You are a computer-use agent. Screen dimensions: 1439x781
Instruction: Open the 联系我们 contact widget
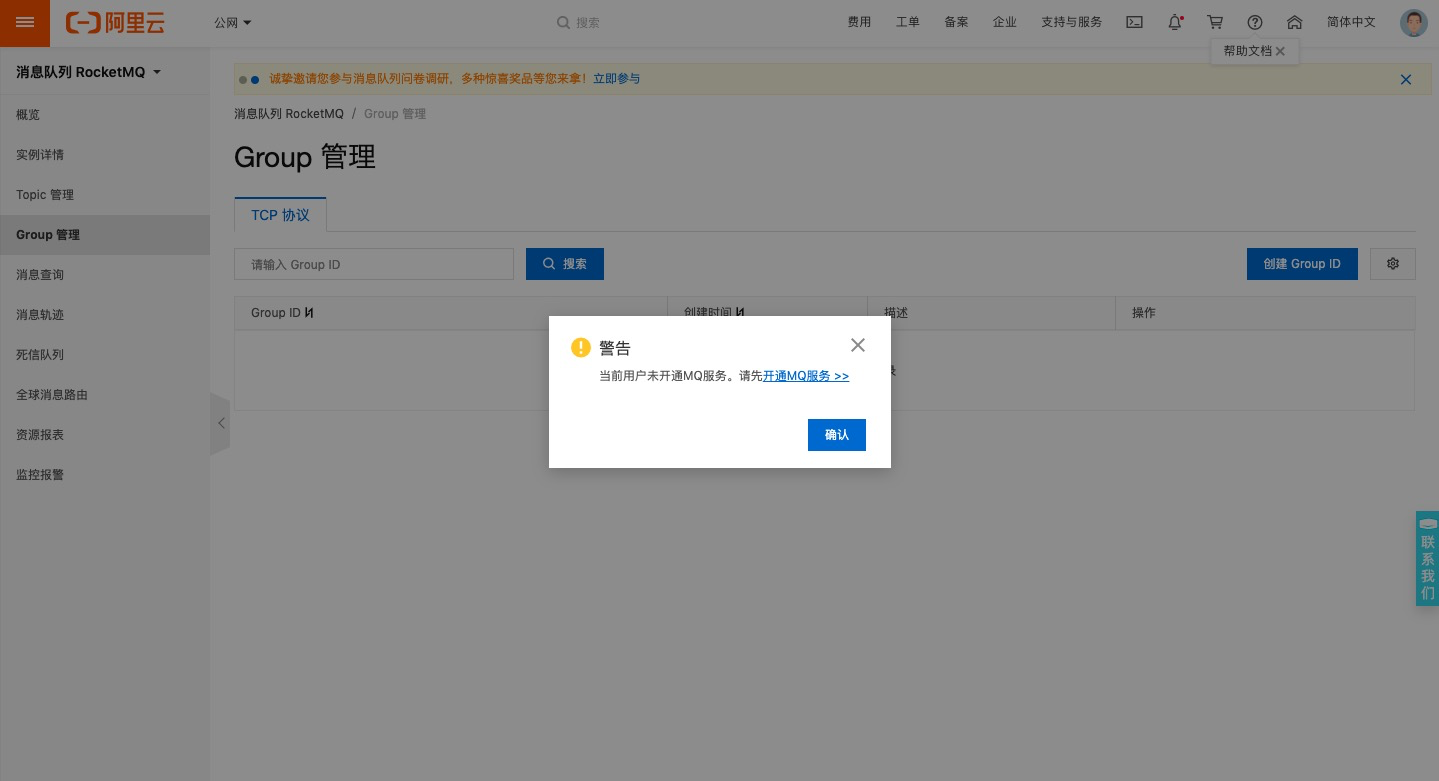click(1427, 558)
